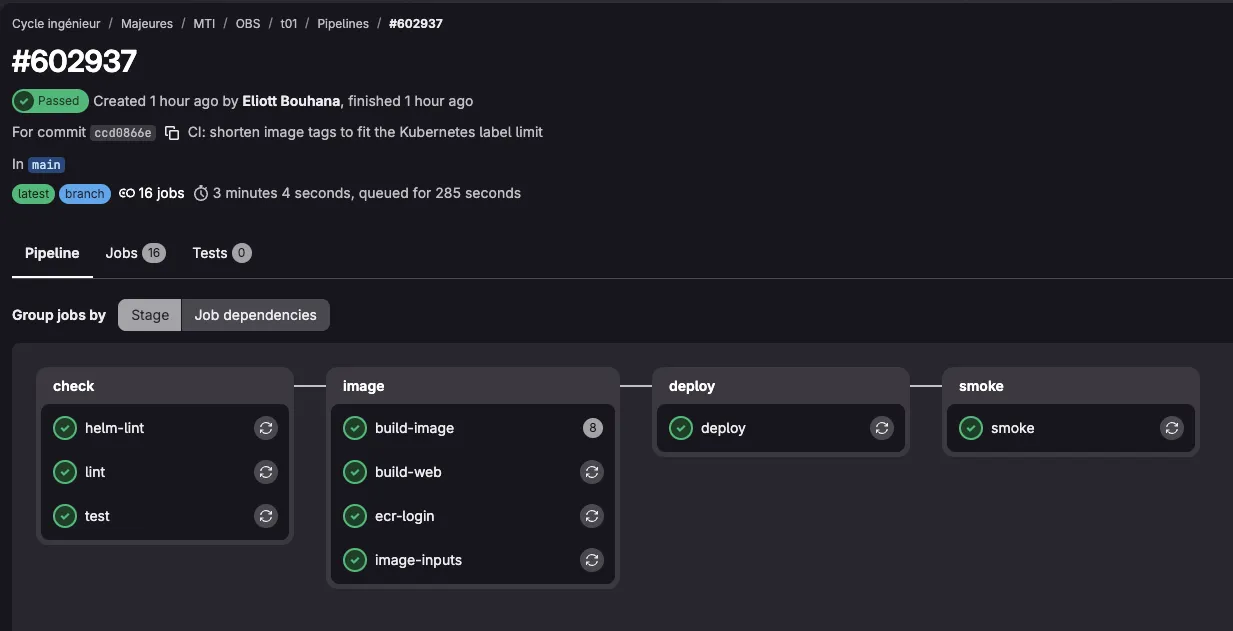The width and height of the screenshot is (1233, 631).
Task: Click the deploy stage header
Action: [692, 386]
